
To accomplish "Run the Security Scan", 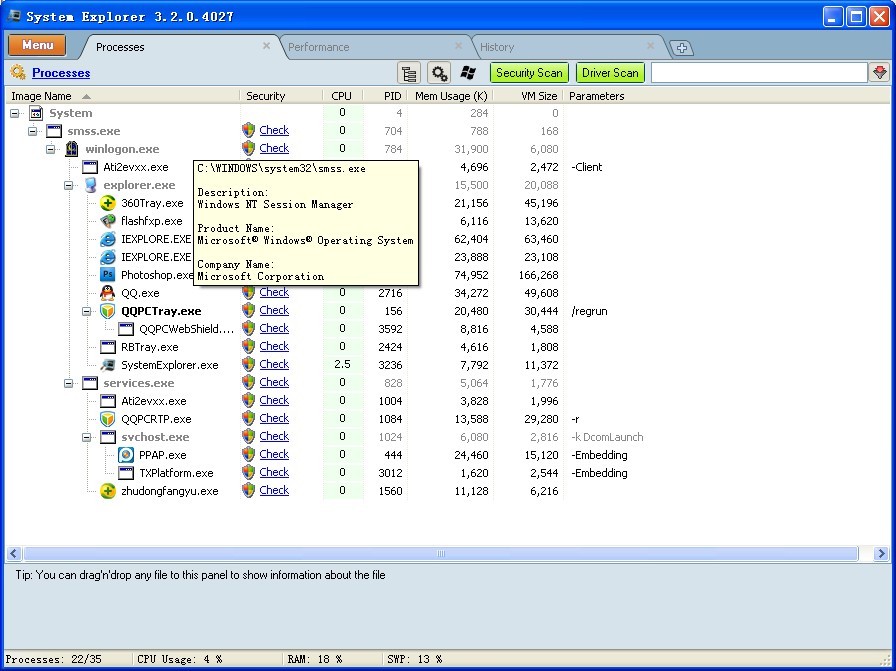I will tap(529, 73).
